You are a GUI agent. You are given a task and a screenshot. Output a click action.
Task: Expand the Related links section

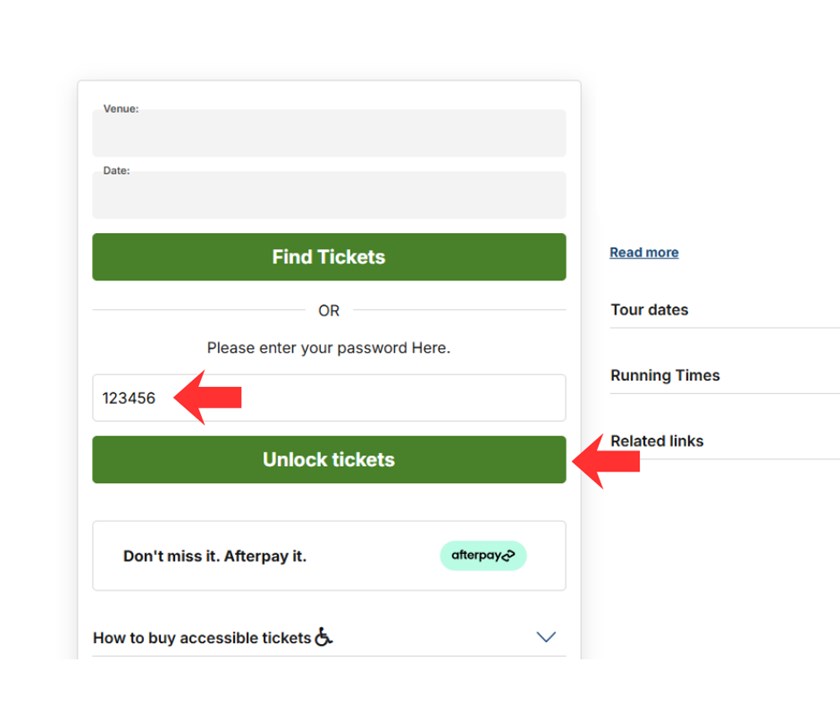tap(657, 441)
